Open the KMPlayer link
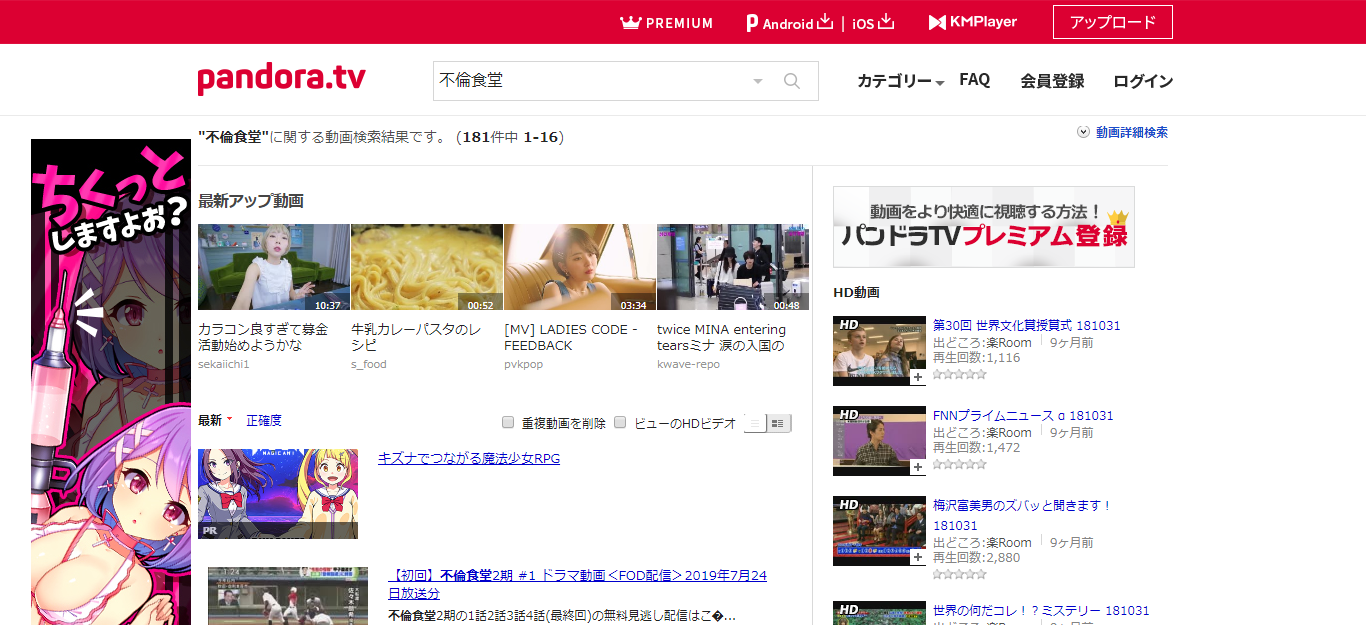1366x625 pixels. (973, 22)
